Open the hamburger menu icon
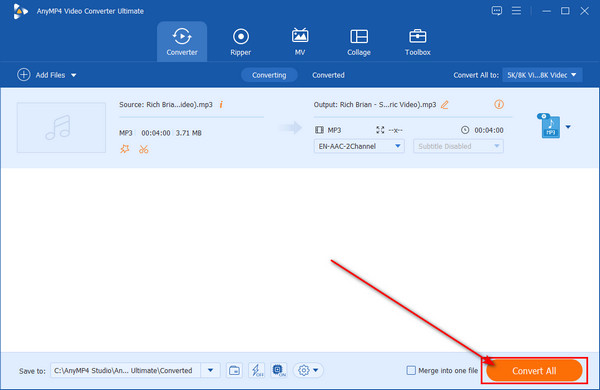 tap(516, 11)
